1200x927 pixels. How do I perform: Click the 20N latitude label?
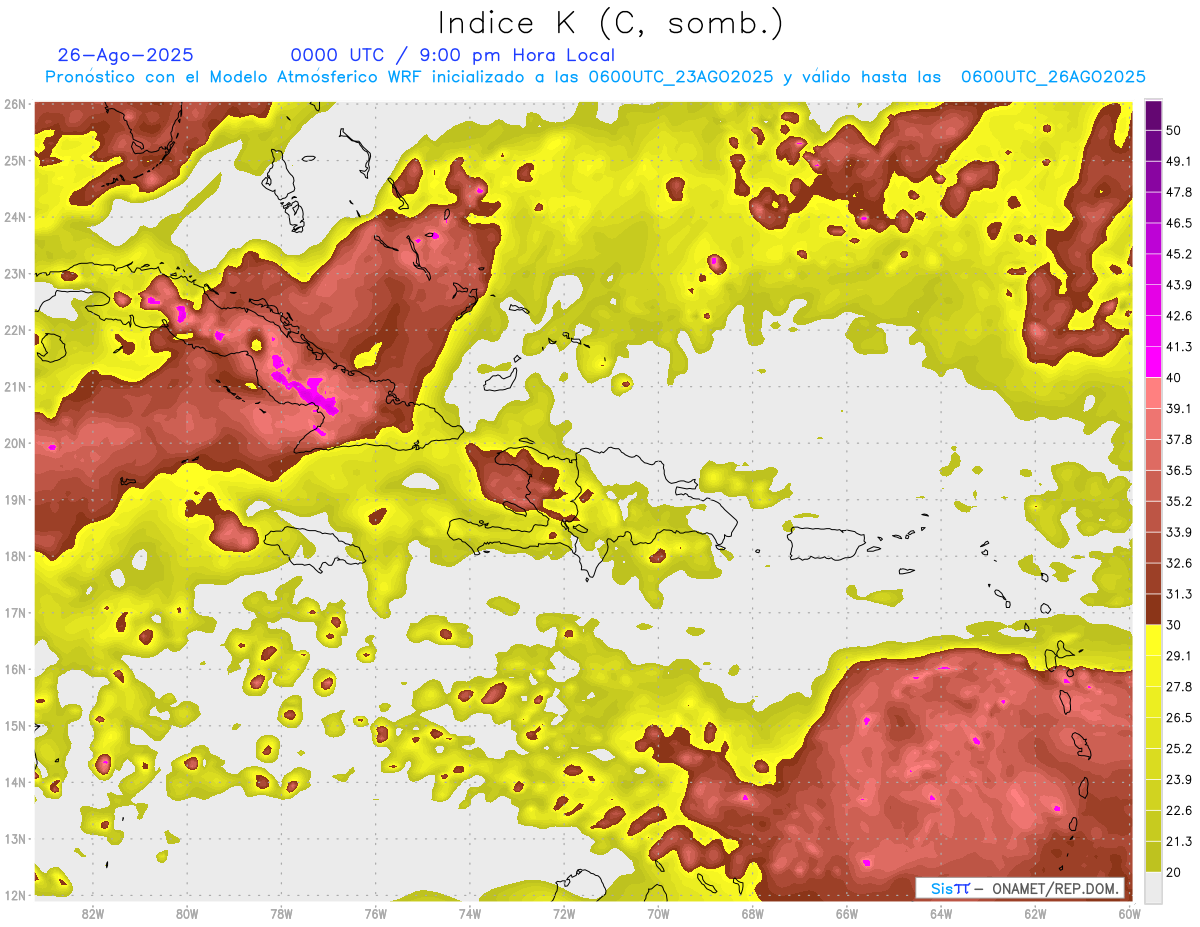14,443
